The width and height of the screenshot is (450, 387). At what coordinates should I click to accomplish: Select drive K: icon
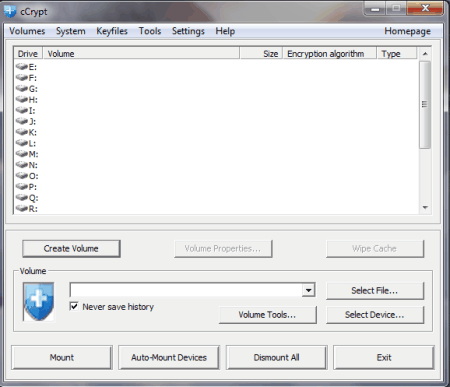coord(22,132)
